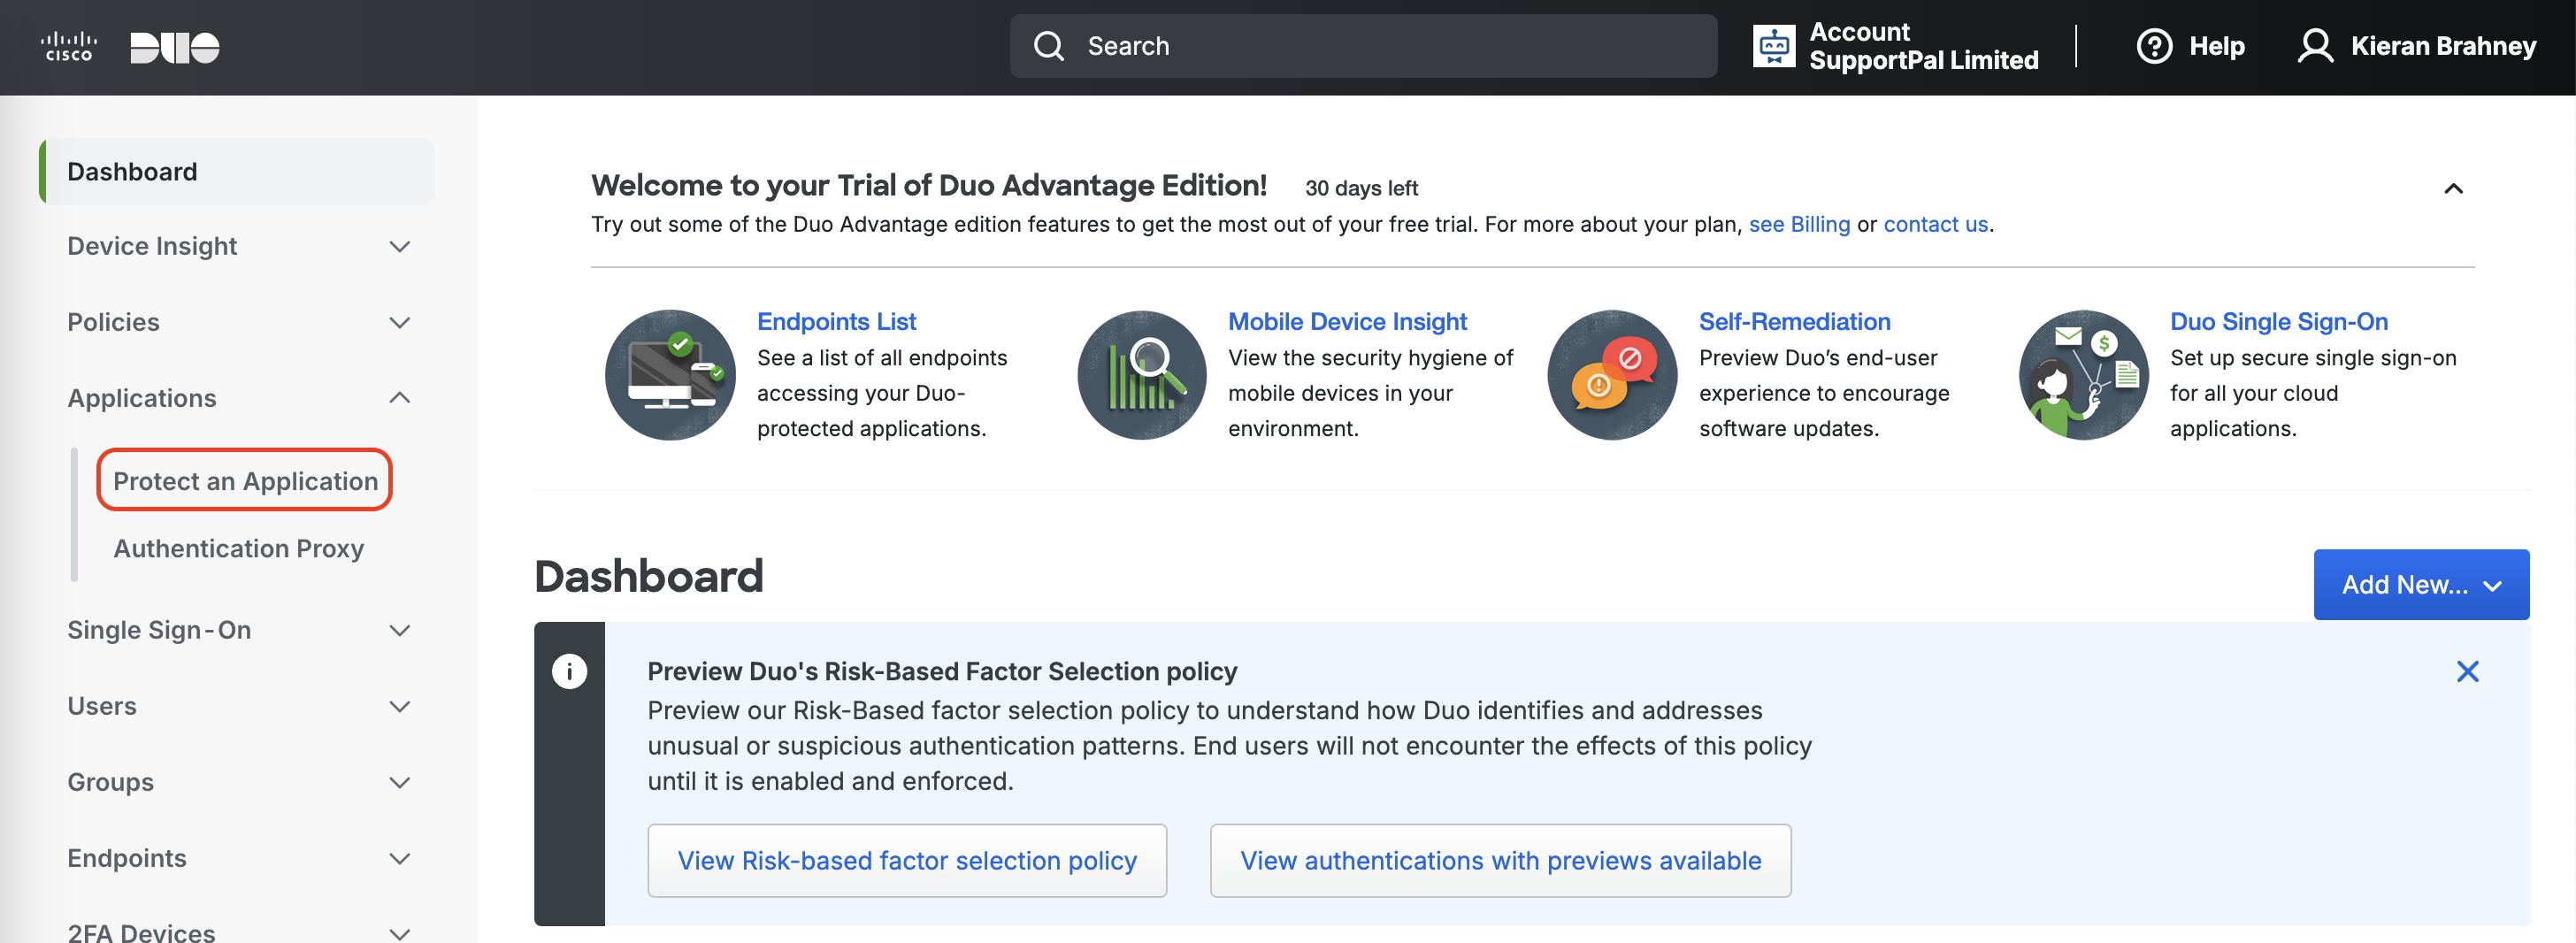Dismiss the Risk-Based Factor Selection banner
This screenshot has width=2576, height=943.
pos(2467,671)
